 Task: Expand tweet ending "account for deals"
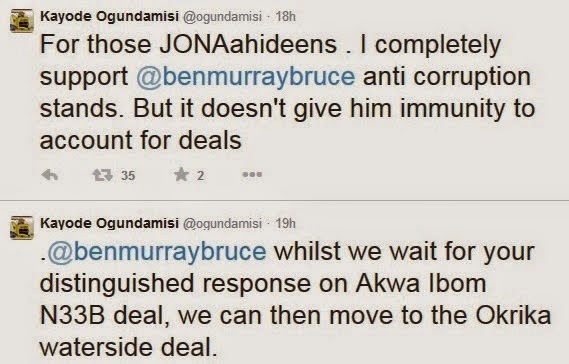point(287,93)
